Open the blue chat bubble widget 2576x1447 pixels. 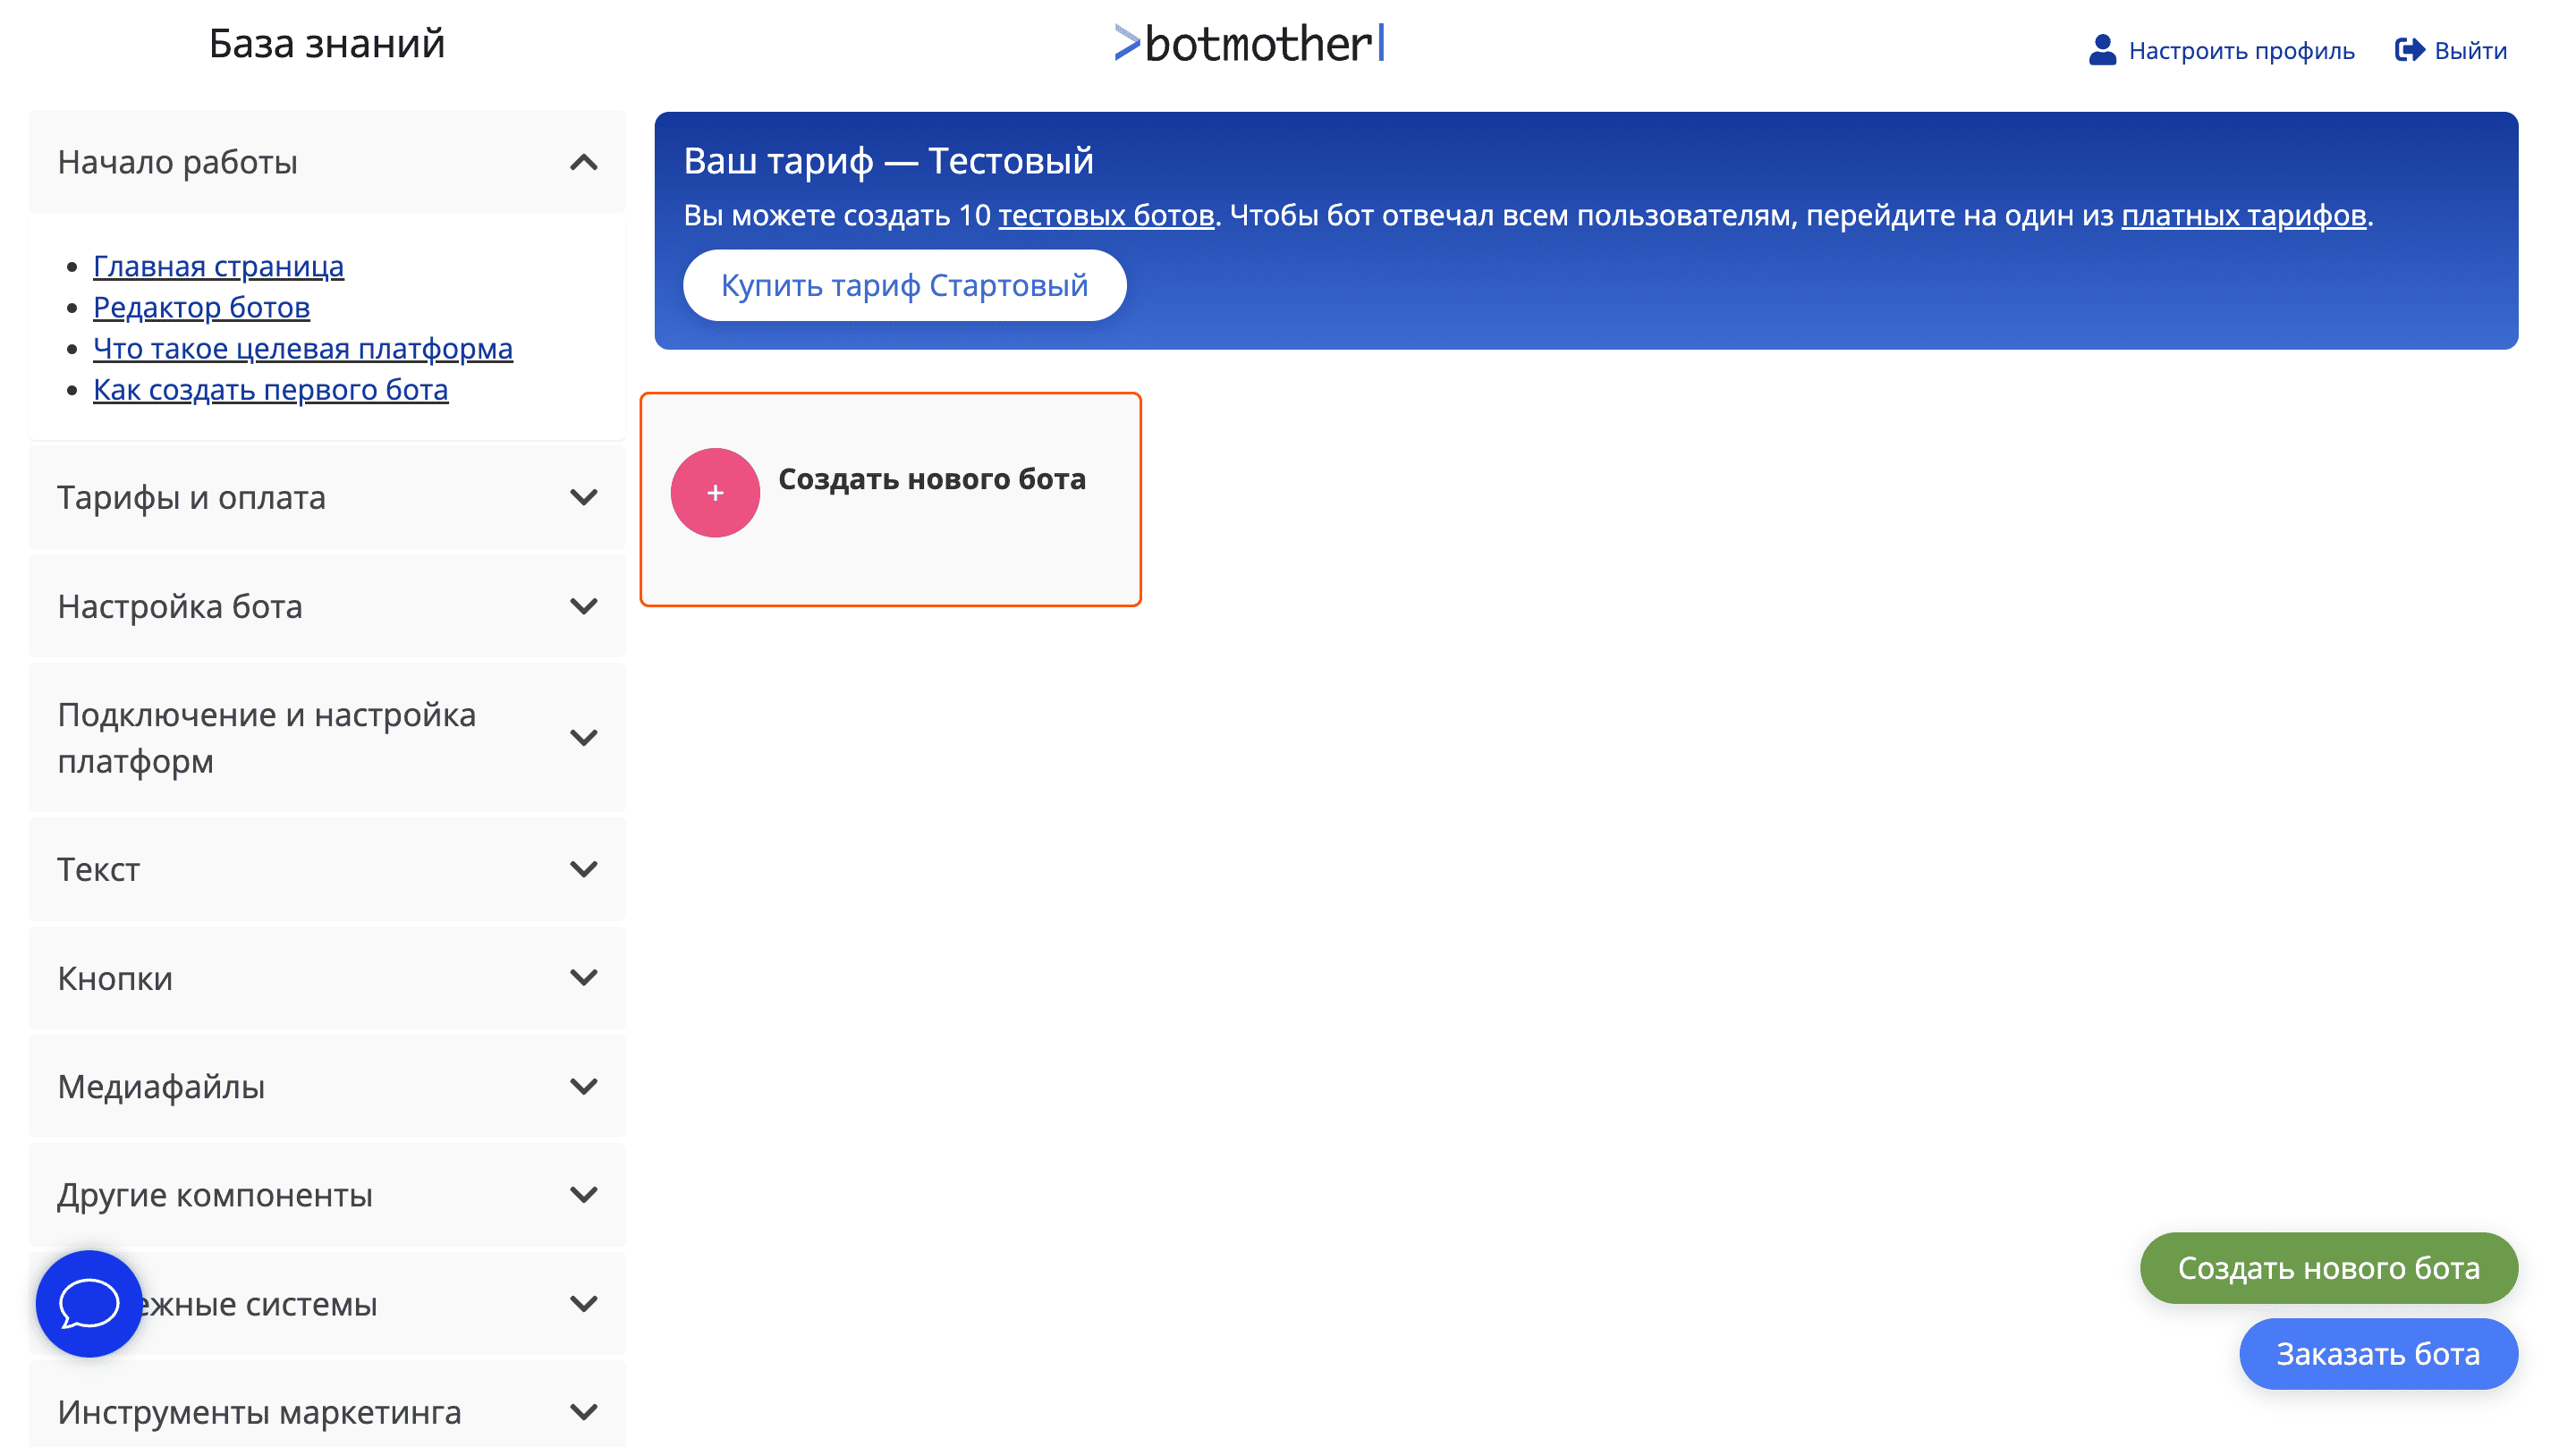point(89,1303)
